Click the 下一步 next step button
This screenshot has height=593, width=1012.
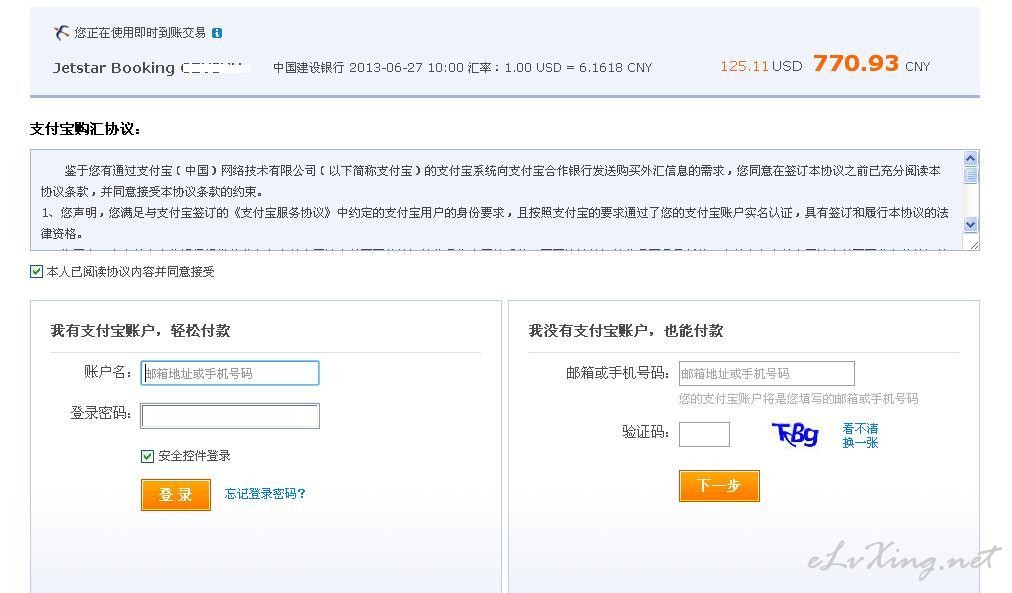coord(719,486)
